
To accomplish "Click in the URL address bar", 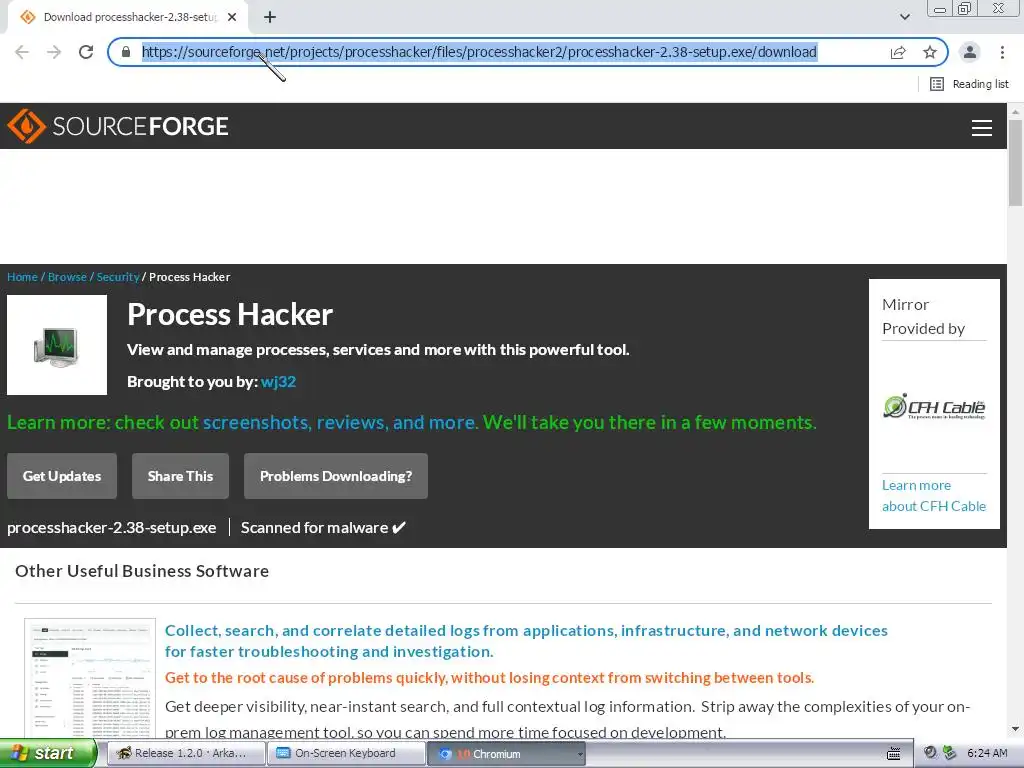I will [x=479, y=52].
